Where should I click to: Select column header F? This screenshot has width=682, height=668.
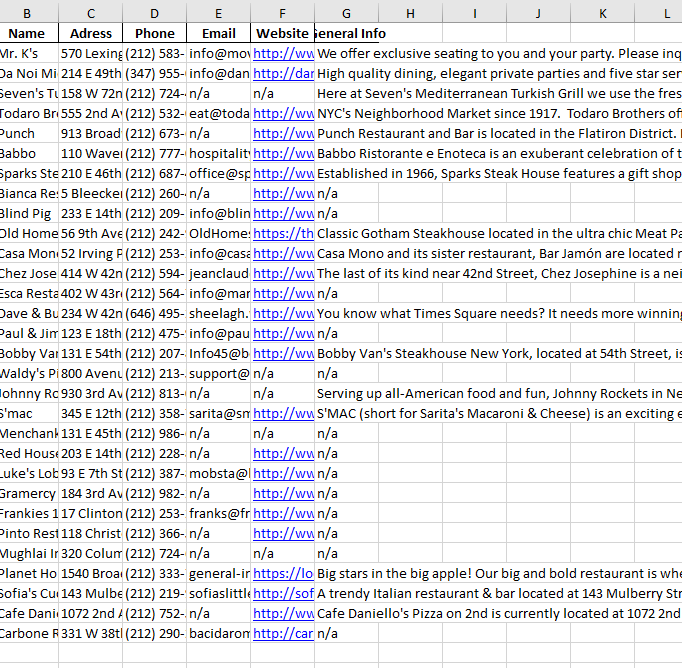tap(282, 13)
